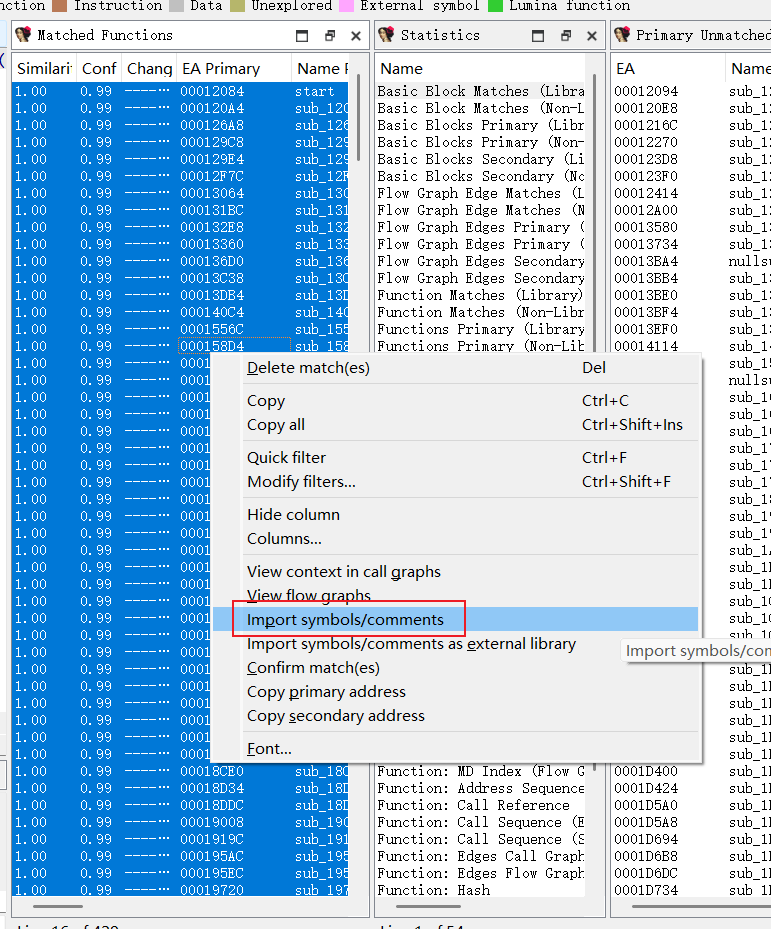The height and width of the screenshot is (929, 771).
Task: Click Statistics horizontal scrollbar
Action: [428, 906]
